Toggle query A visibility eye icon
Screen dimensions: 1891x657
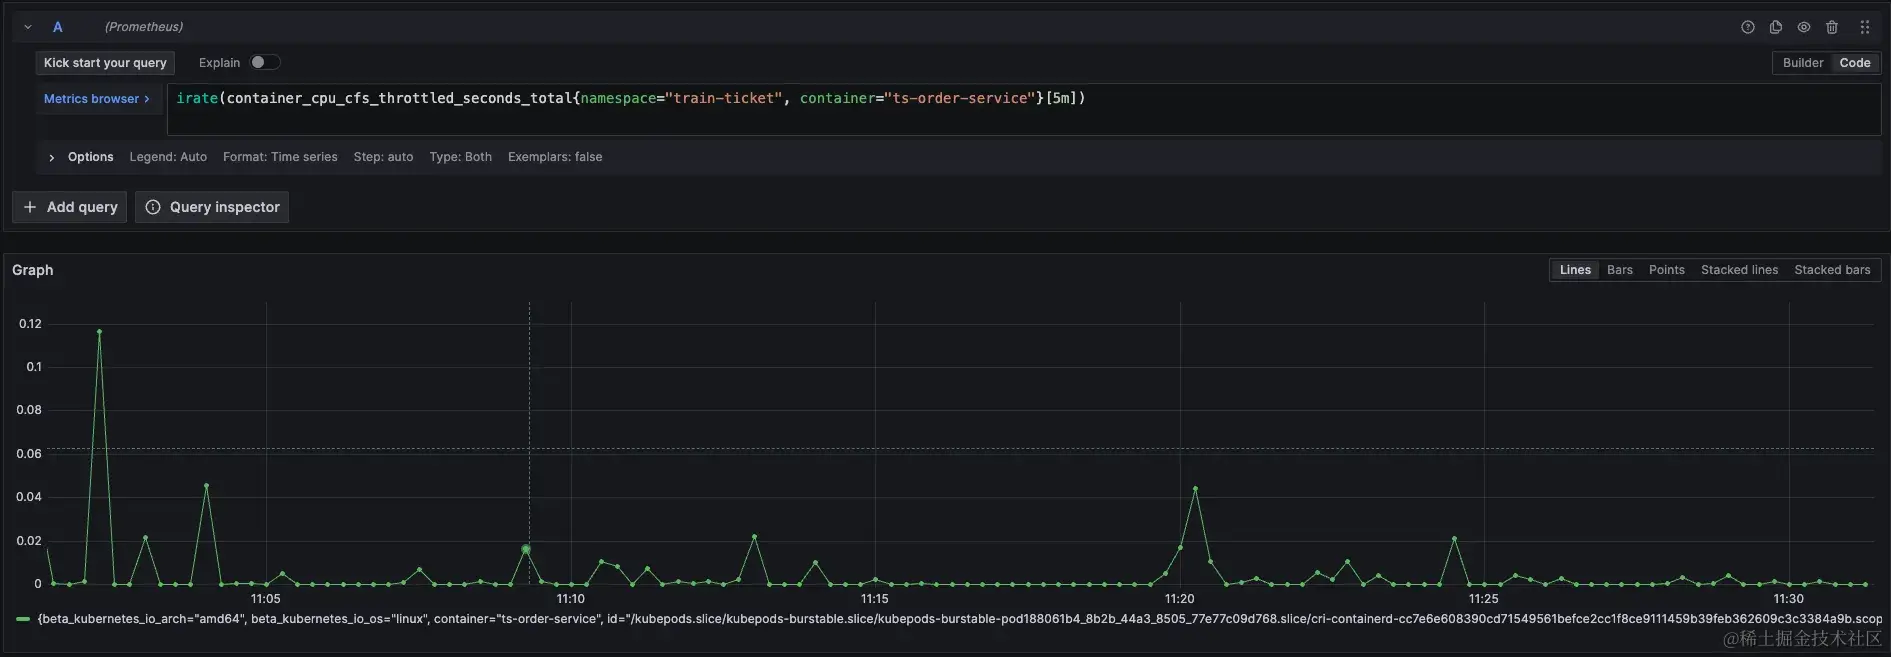[1804, 27]
